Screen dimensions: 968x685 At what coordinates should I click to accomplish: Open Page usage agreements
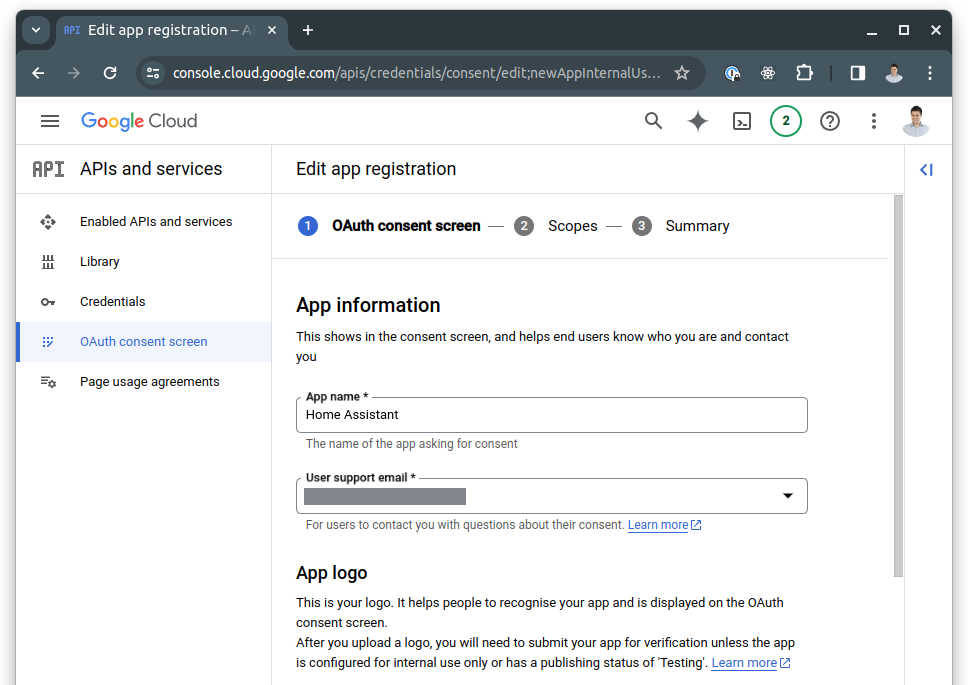[144, 382]
